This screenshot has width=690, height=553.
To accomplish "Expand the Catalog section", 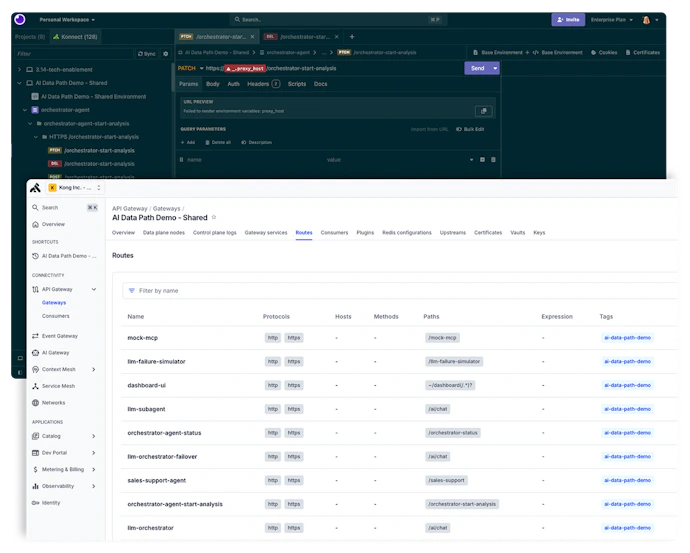I will tap(94, 436).
